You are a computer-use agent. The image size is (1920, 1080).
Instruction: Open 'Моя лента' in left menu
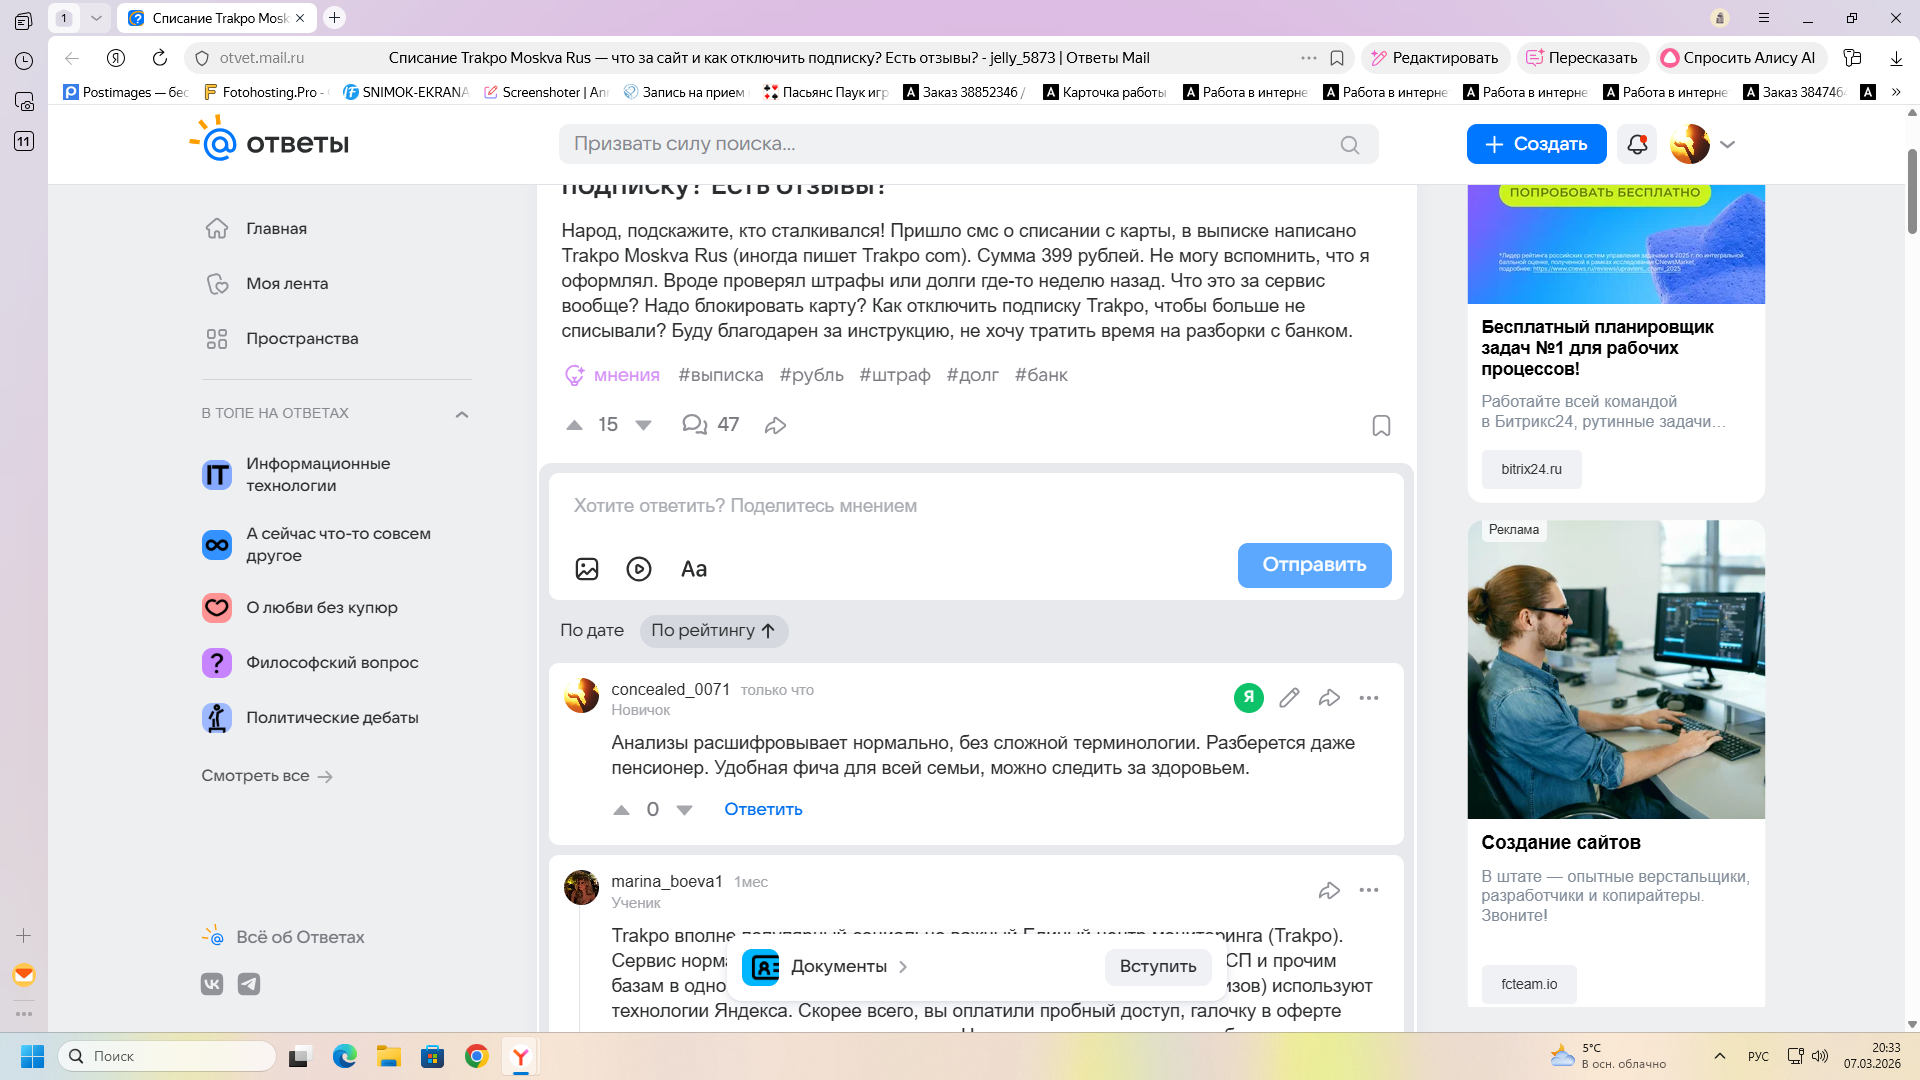tap(287, 284)
